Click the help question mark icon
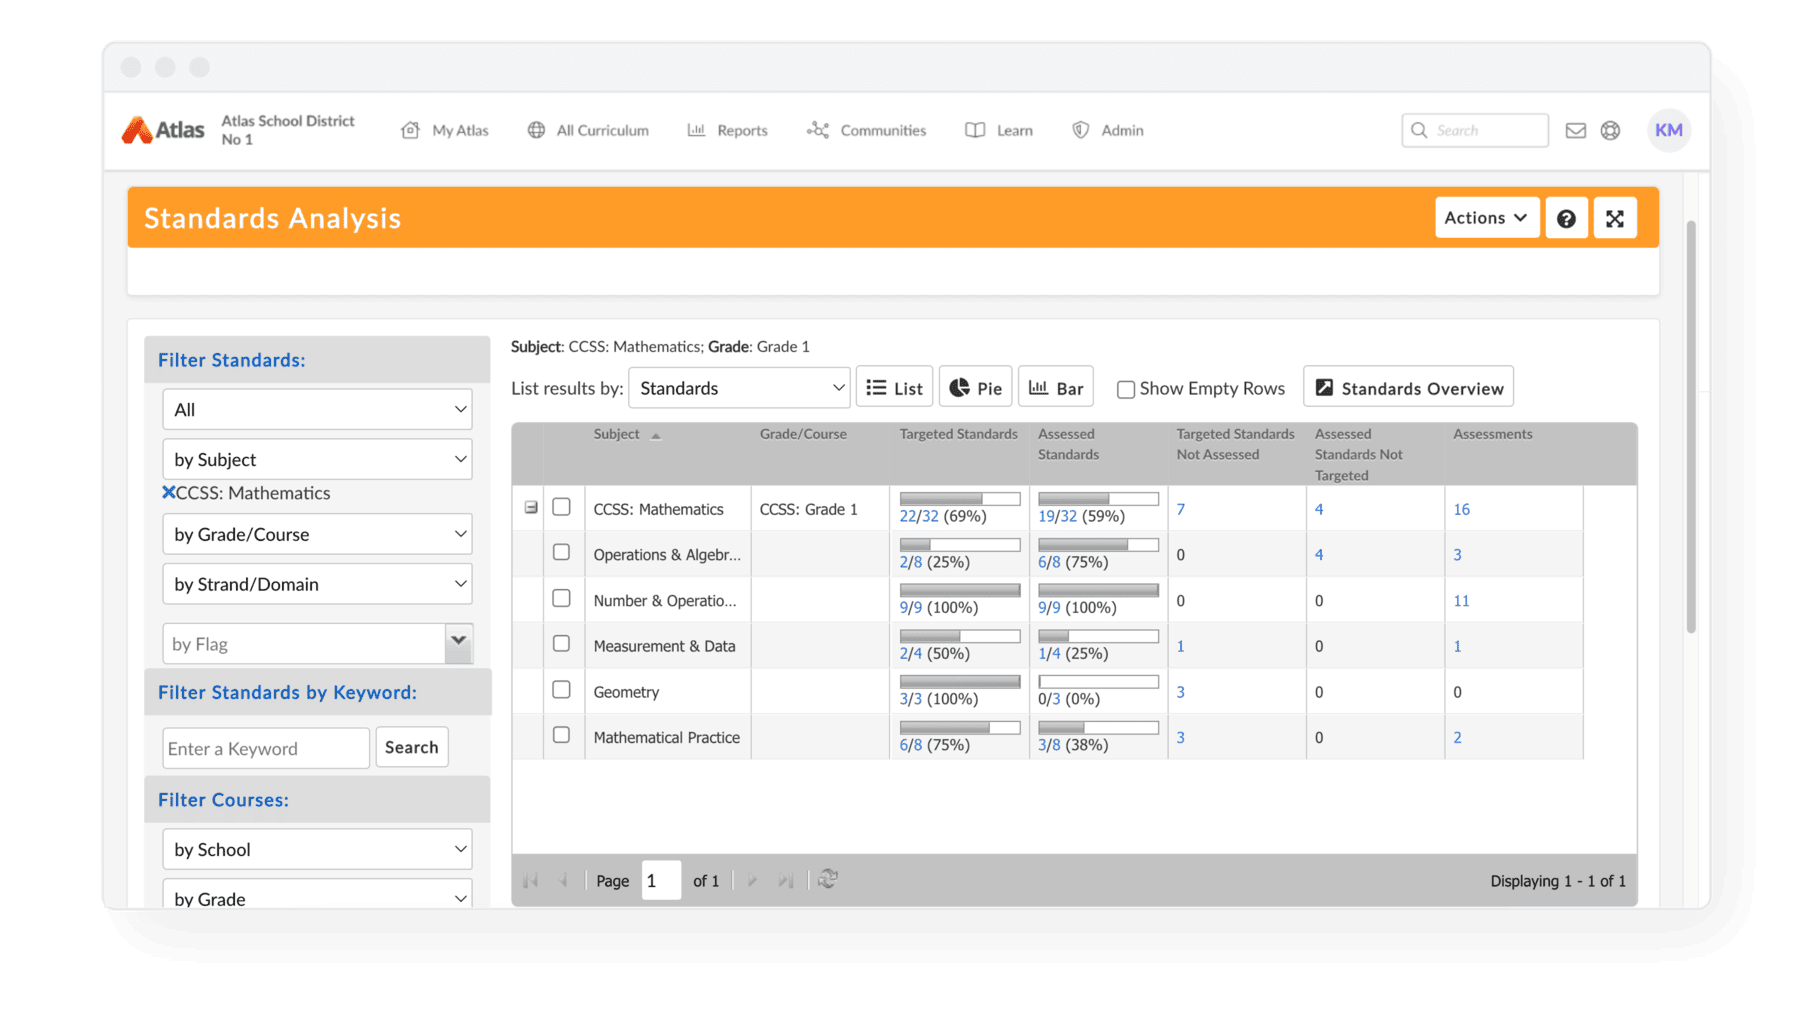Image resolution: width=1800 pixels, height=1013 pixels. pyautogui.click(x=1566, y=218)
